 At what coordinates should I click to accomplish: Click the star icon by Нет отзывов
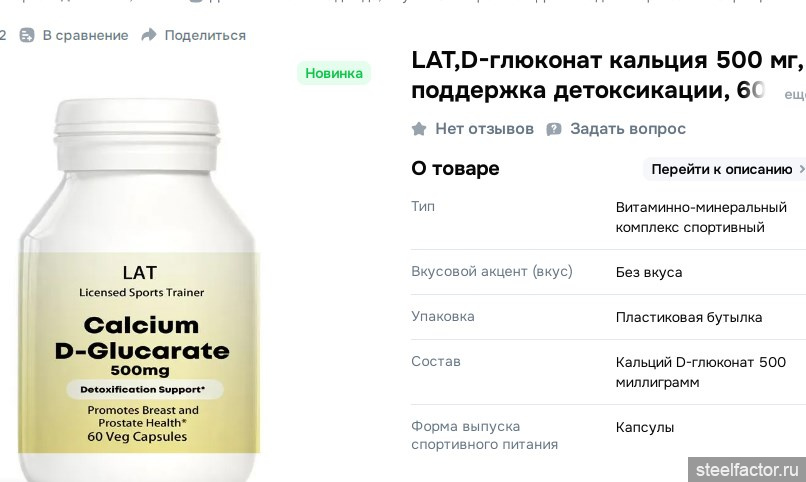click(x=419, y=129)
